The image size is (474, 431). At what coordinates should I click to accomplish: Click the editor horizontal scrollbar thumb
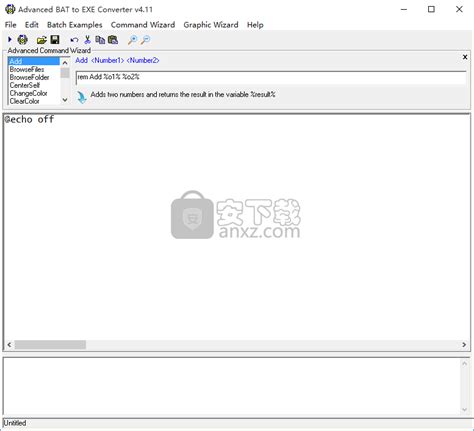(50, 345)
